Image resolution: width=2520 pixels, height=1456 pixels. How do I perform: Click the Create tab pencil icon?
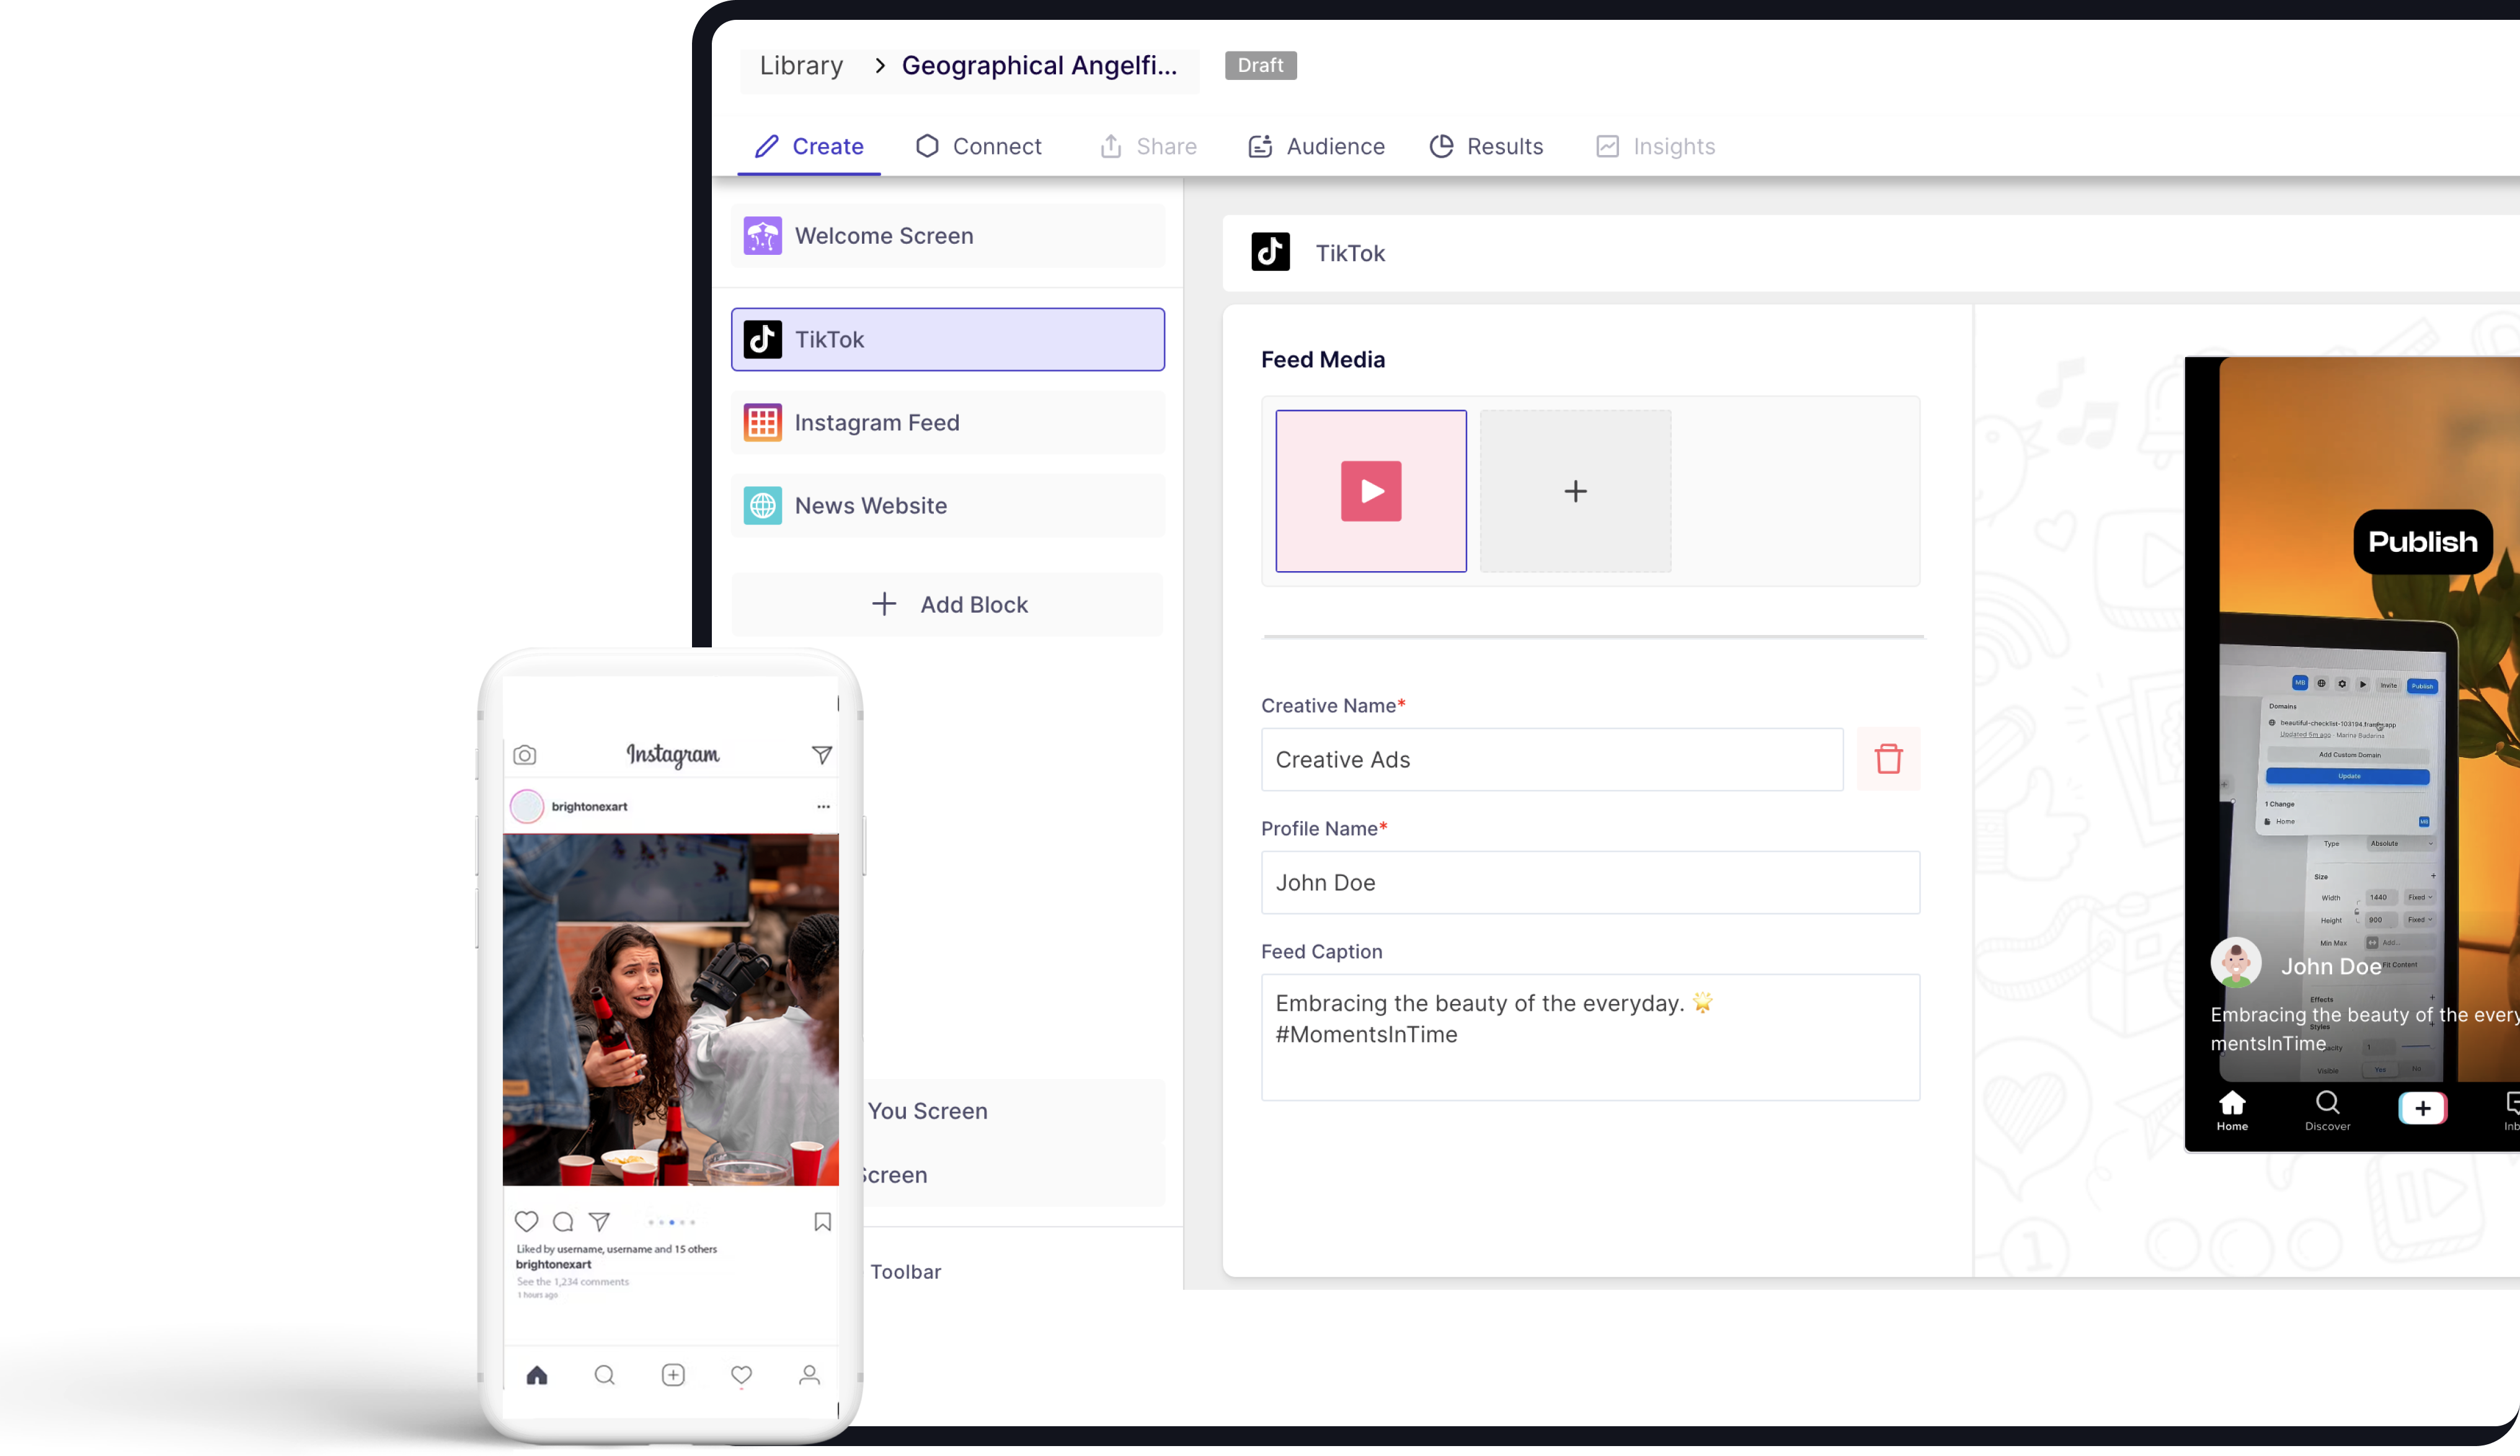click(767, 146)
